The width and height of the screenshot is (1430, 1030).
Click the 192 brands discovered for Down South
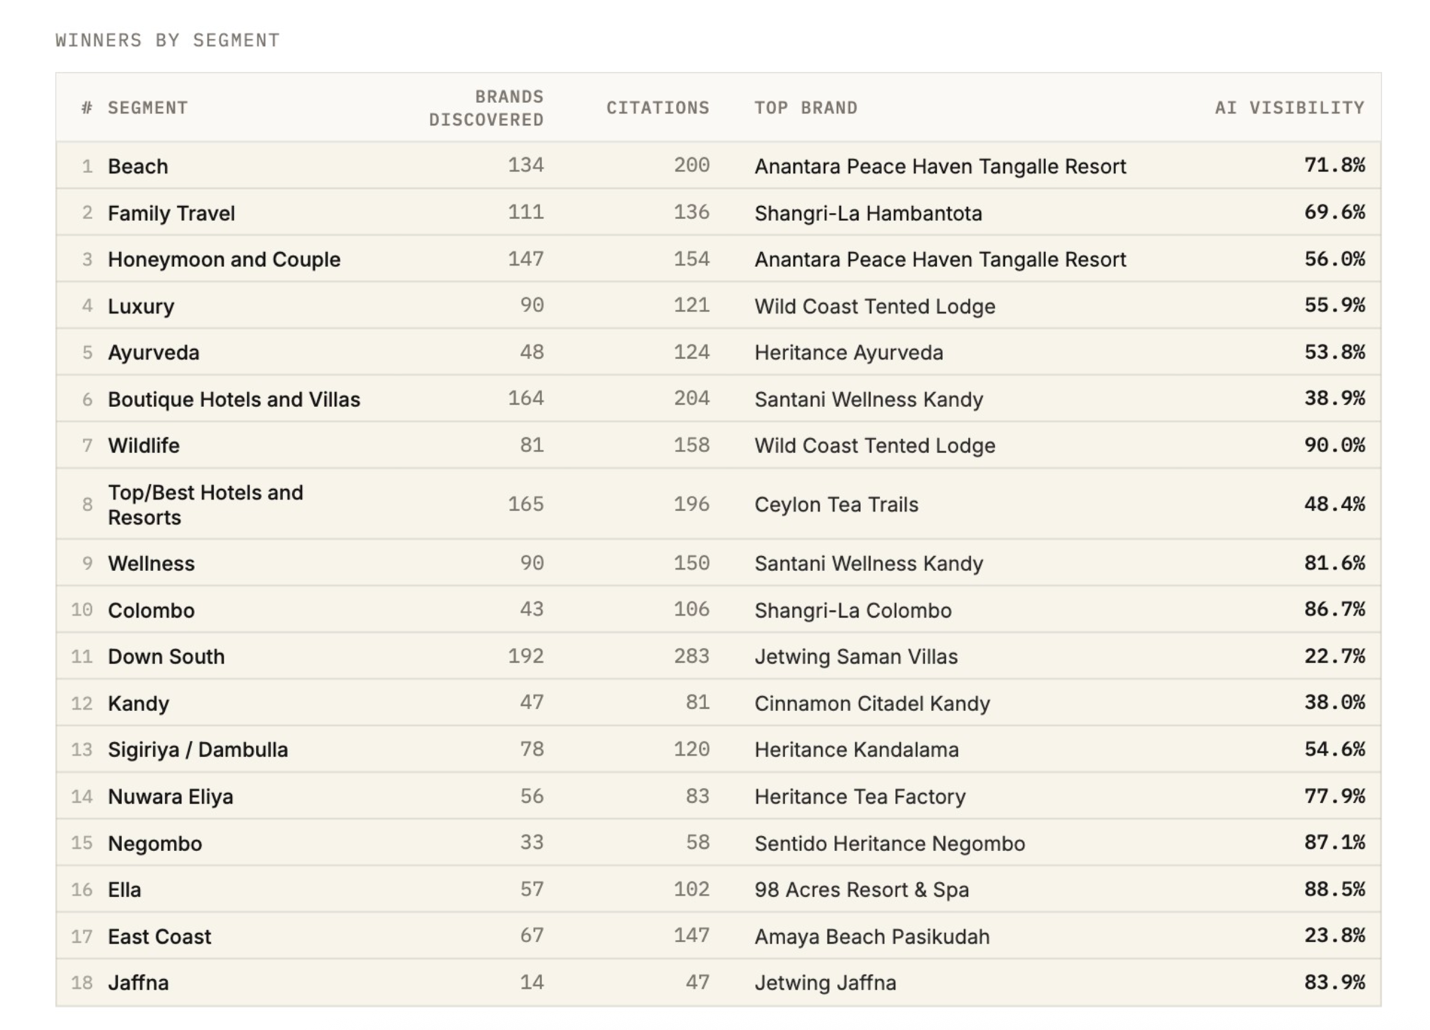coord(525,655)
